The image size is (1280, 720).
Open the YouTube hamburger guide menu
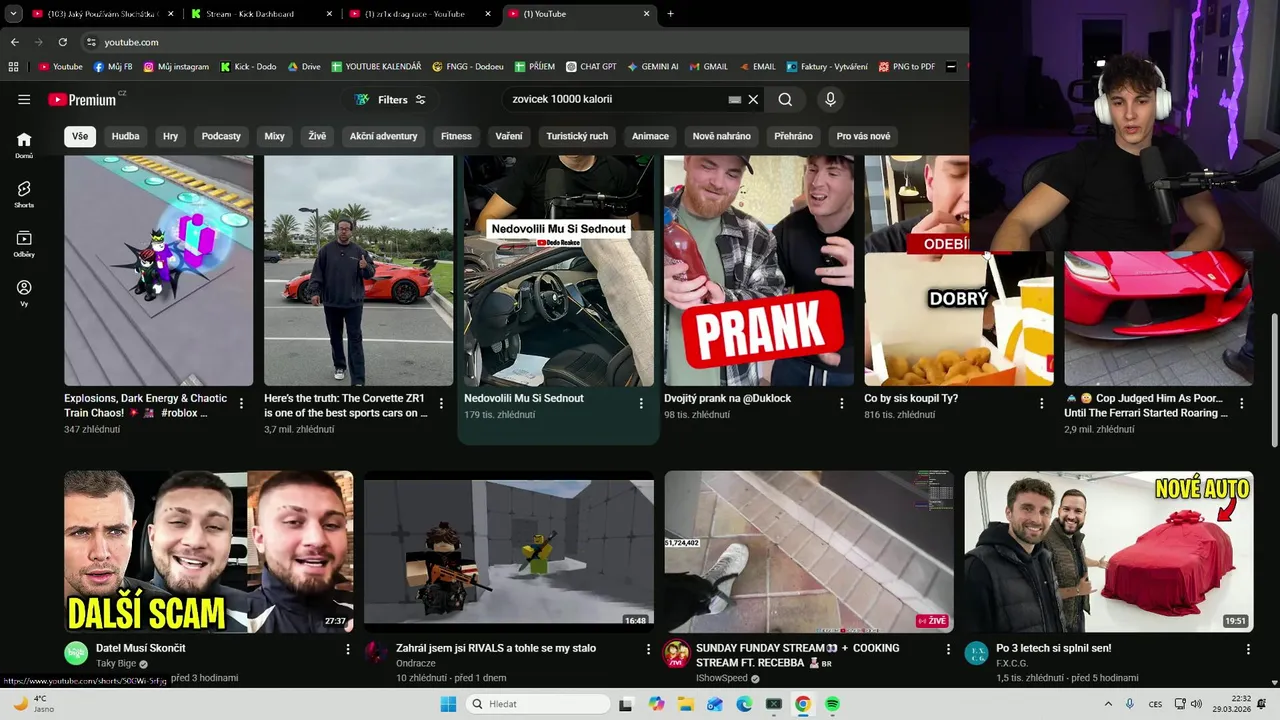tap(24, 99)
